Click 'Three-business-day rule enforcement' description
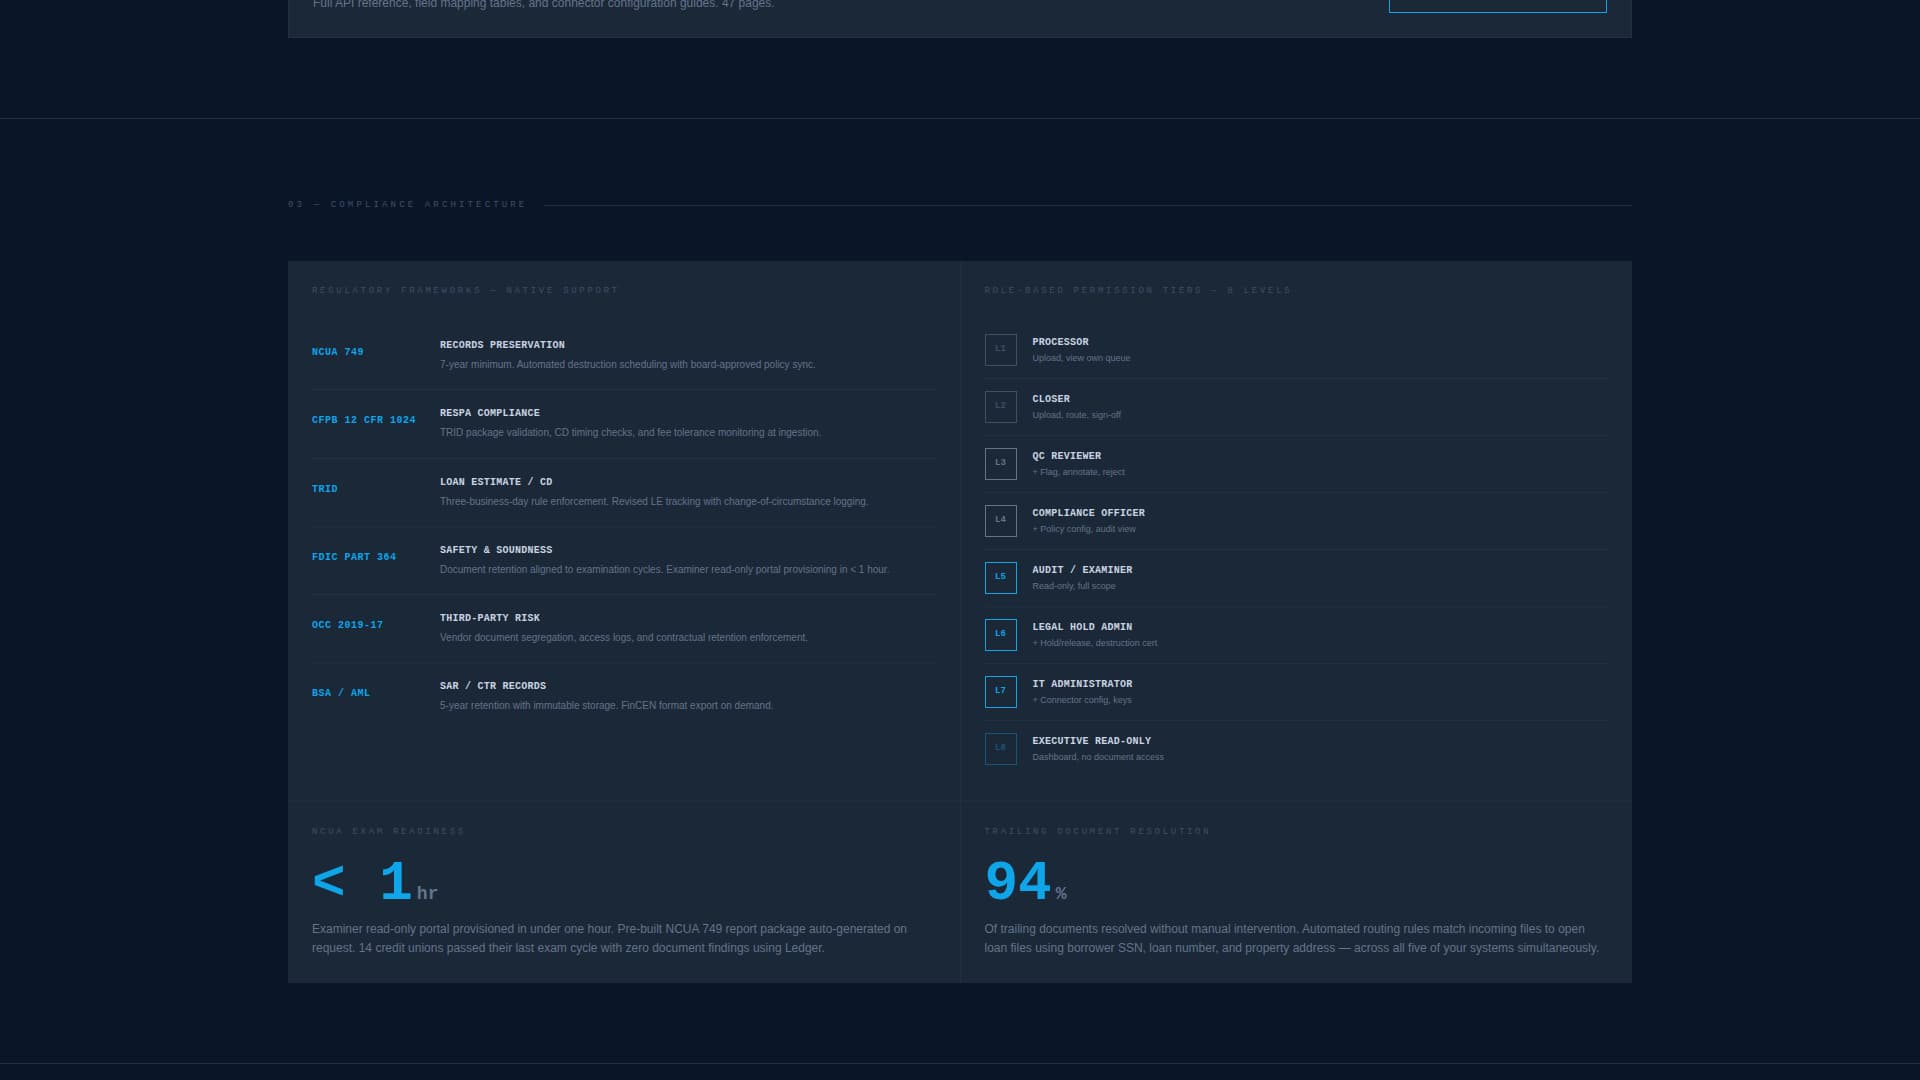The height and width of the screenshot is (1080, 1920). (x=654, y=502)
